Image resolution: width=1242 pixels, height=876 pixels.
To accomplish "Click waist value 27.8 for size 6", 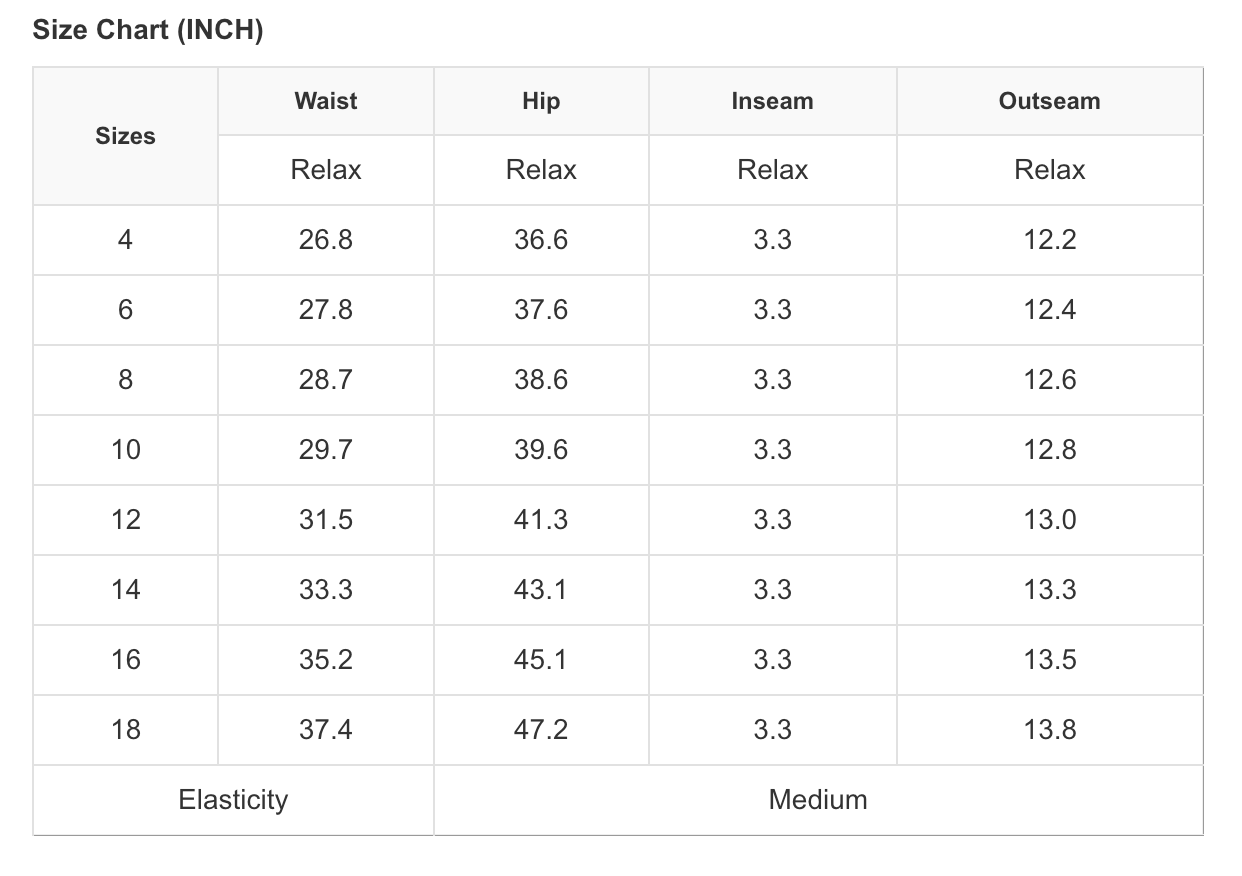I will [x=326, y=310].
